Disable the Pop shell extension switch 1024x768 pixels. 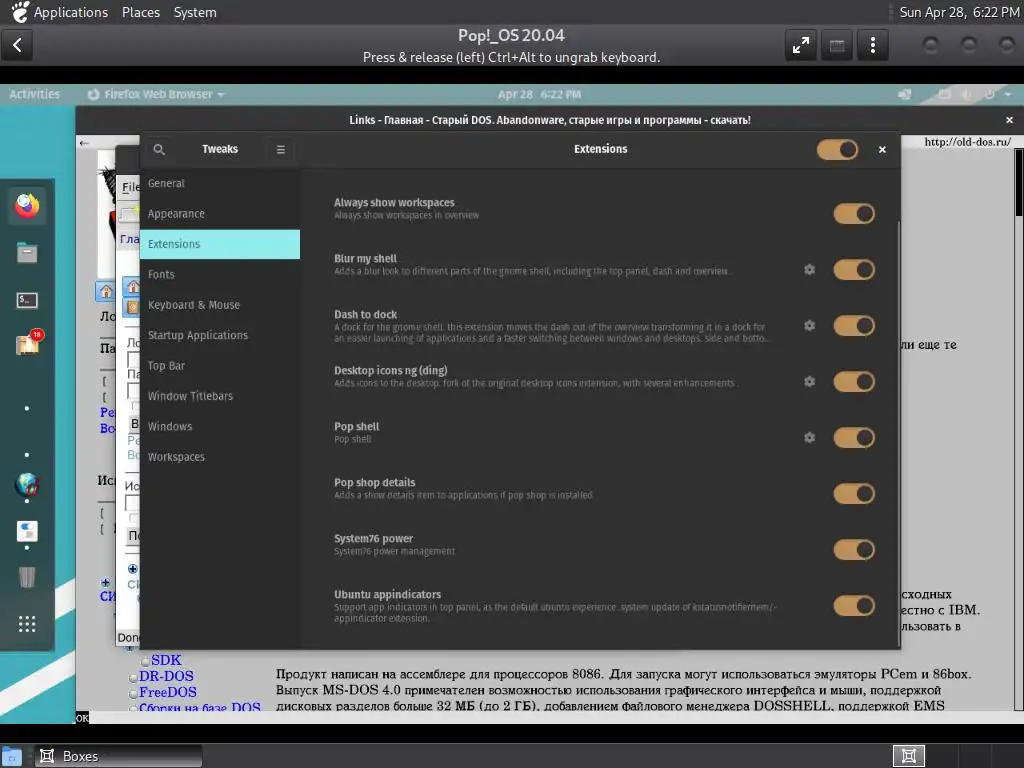point(854,438)
